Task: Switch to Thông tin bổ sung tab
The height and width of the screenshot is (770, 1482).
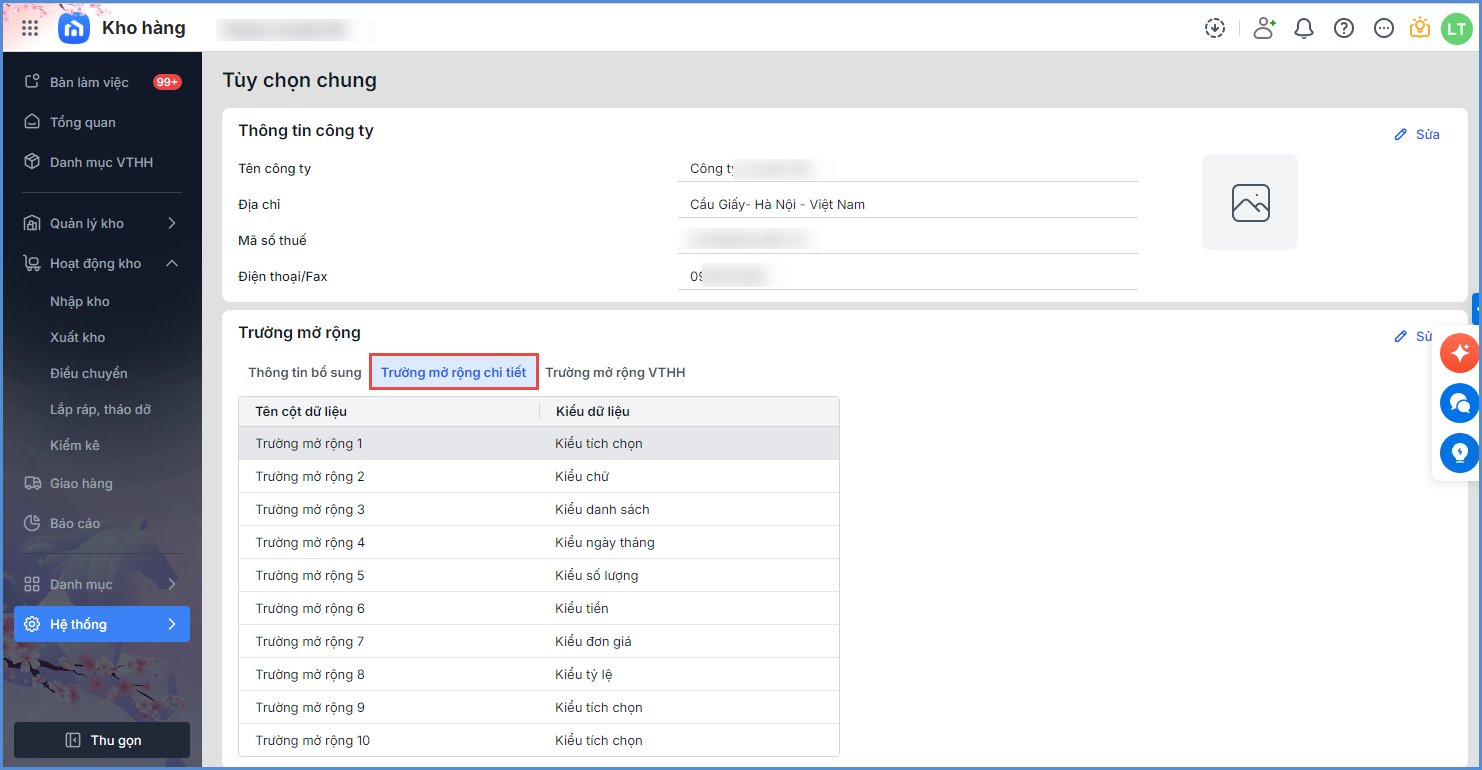Action: 305,372
